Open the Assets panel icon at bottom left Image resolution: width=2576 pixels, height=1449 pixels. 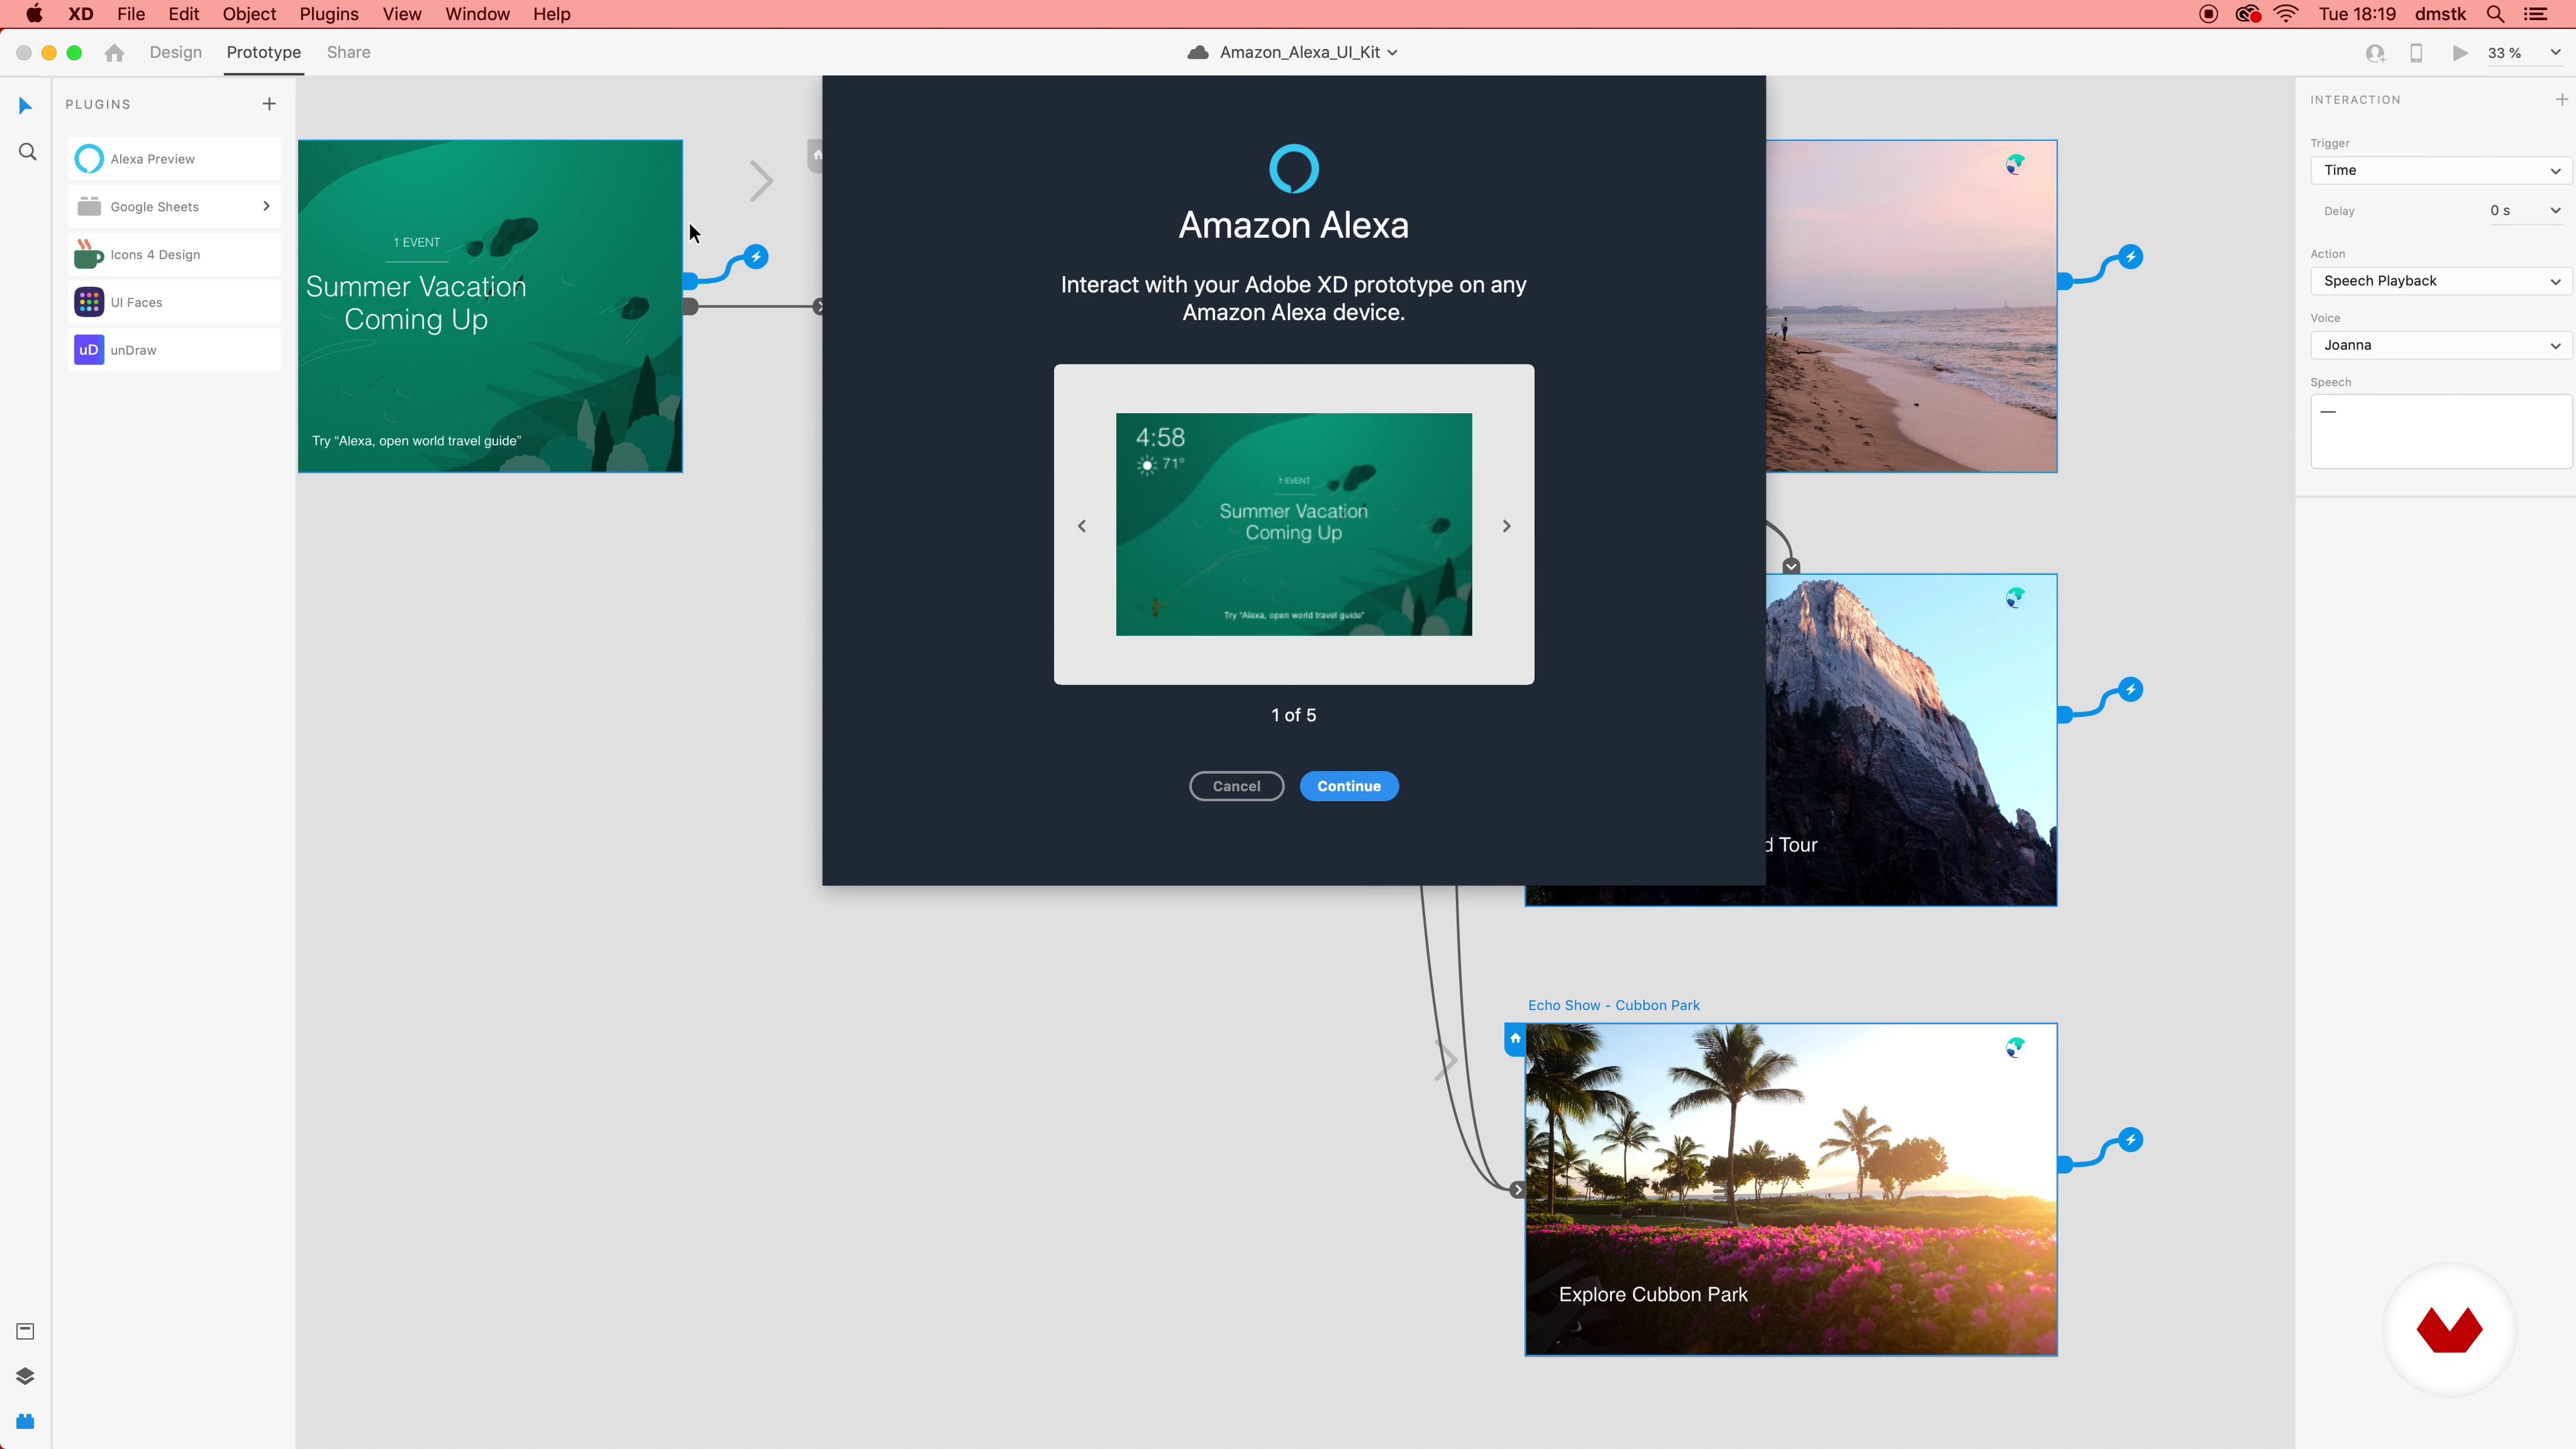pyautogui.click(x=26, y=1331)
